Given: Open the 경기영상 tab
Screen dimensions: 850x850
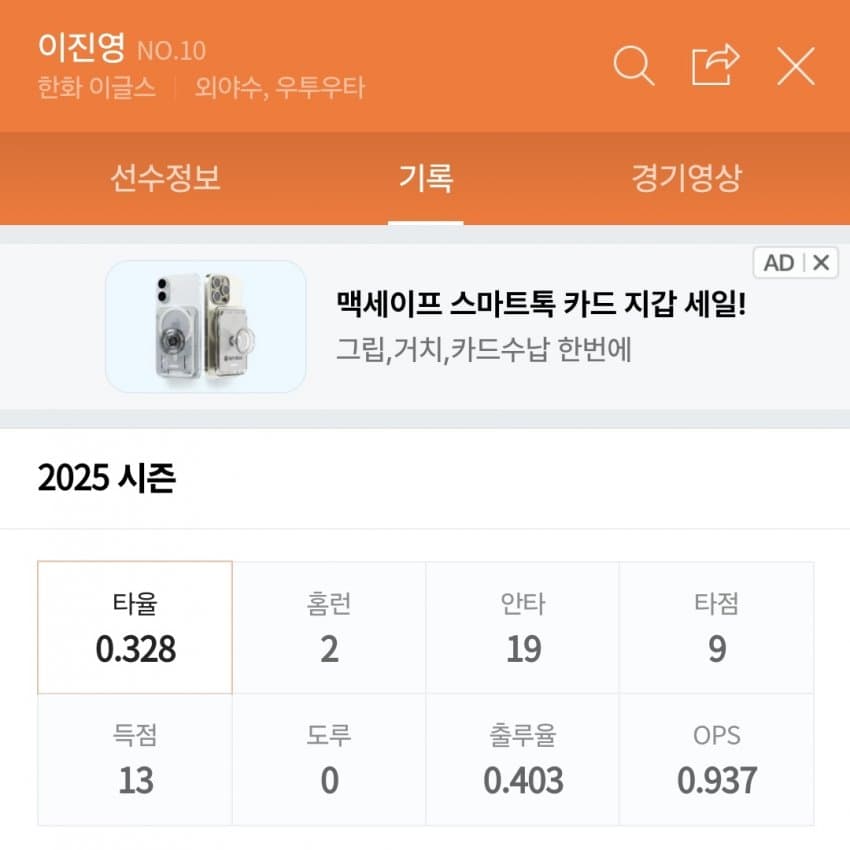Looking at the screenshot, I should point(686,178).
